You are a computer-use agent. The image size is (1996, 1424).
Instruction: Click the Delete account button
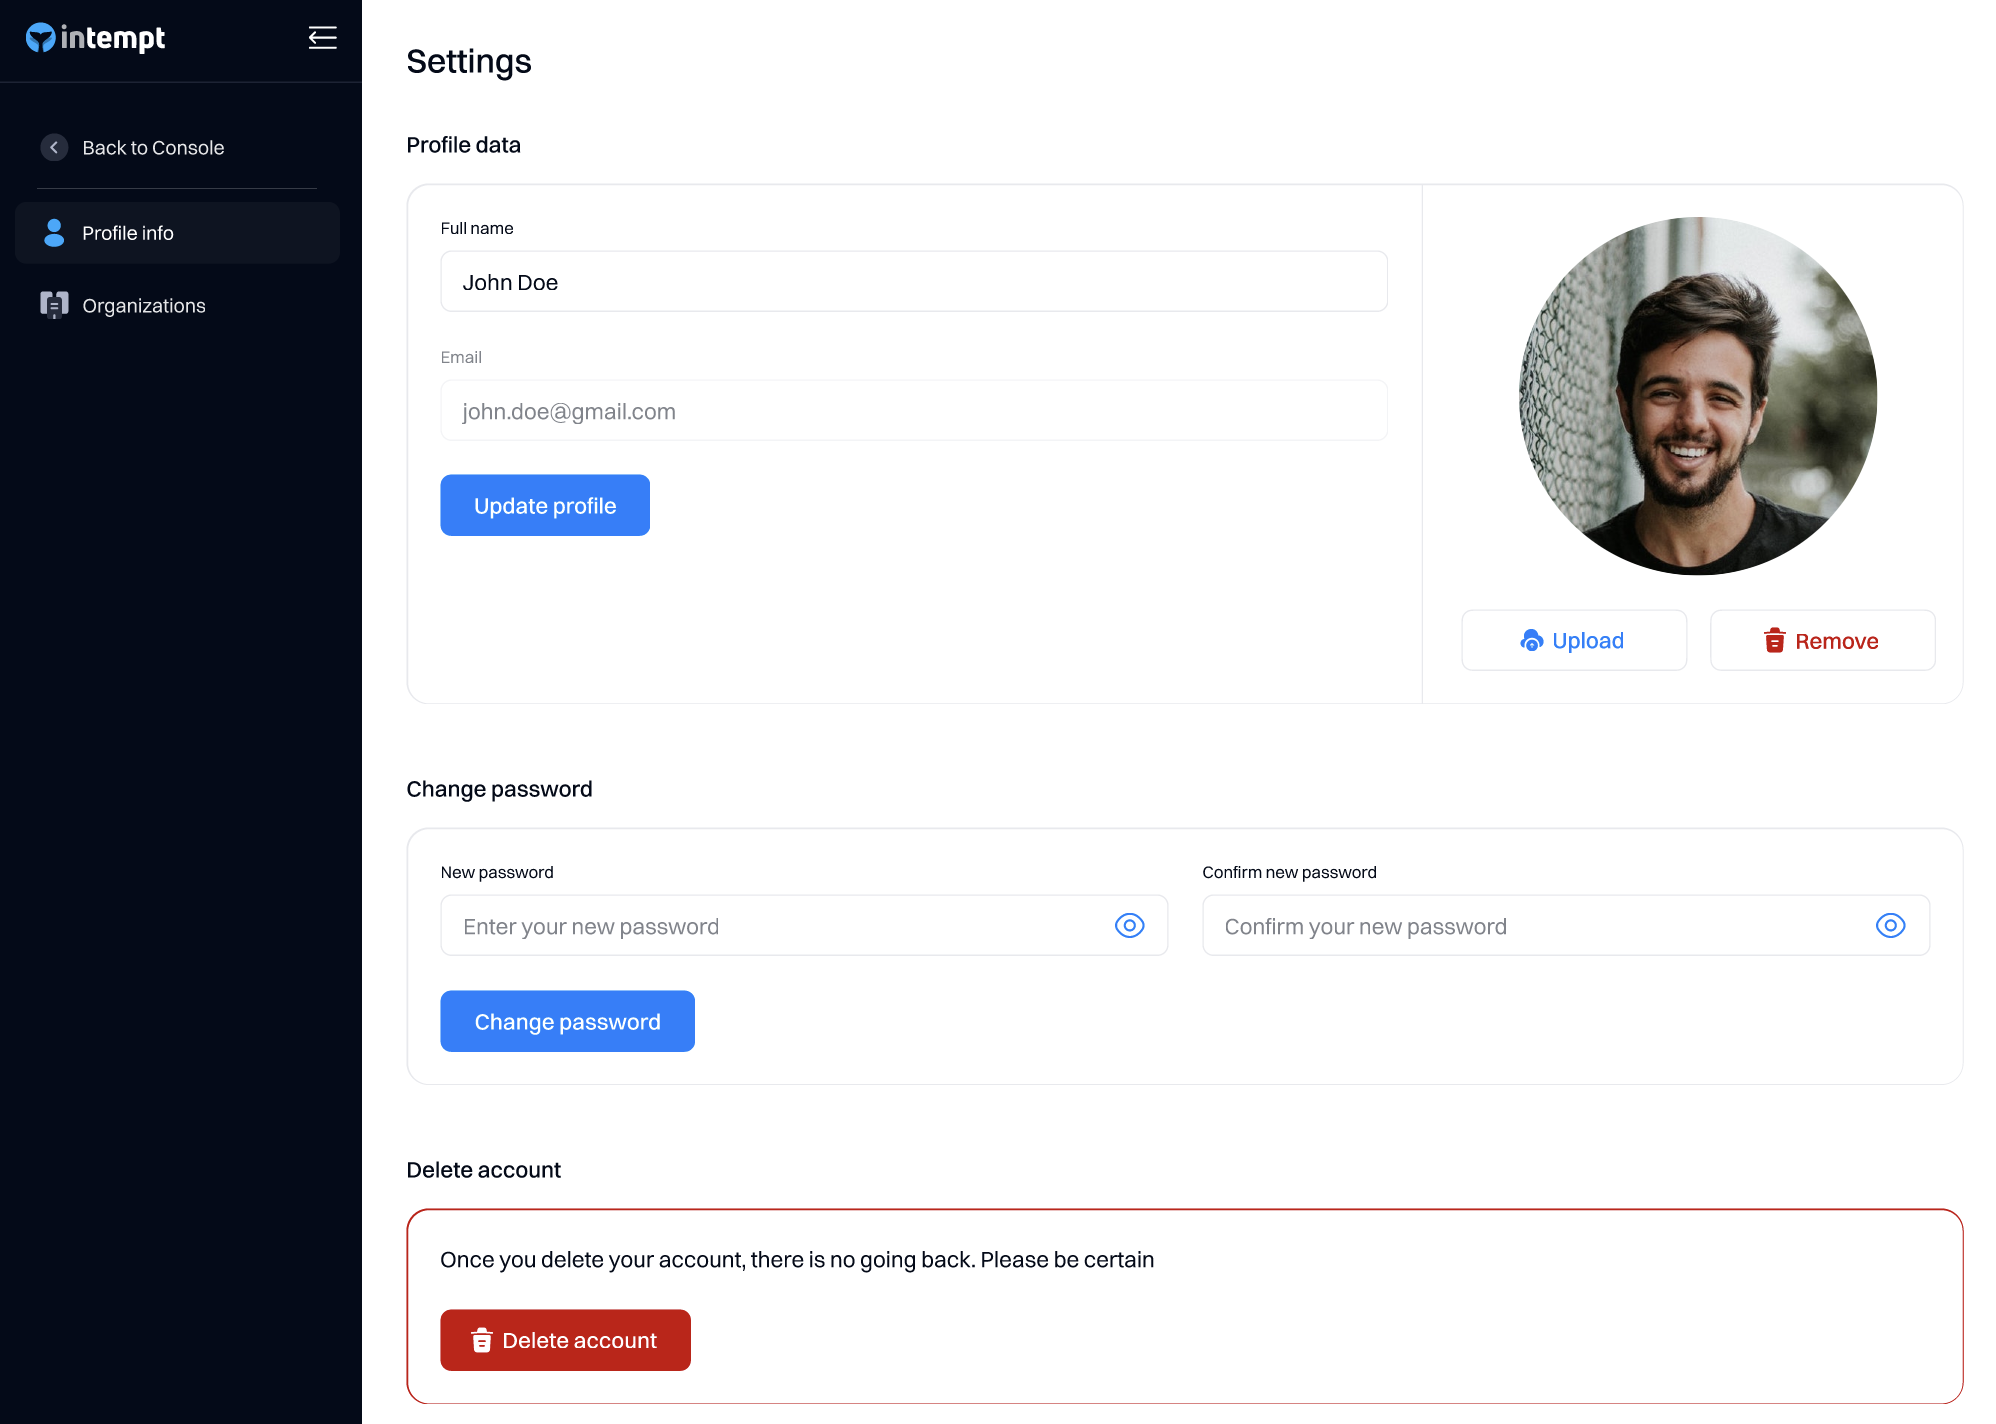point(565,1340)
